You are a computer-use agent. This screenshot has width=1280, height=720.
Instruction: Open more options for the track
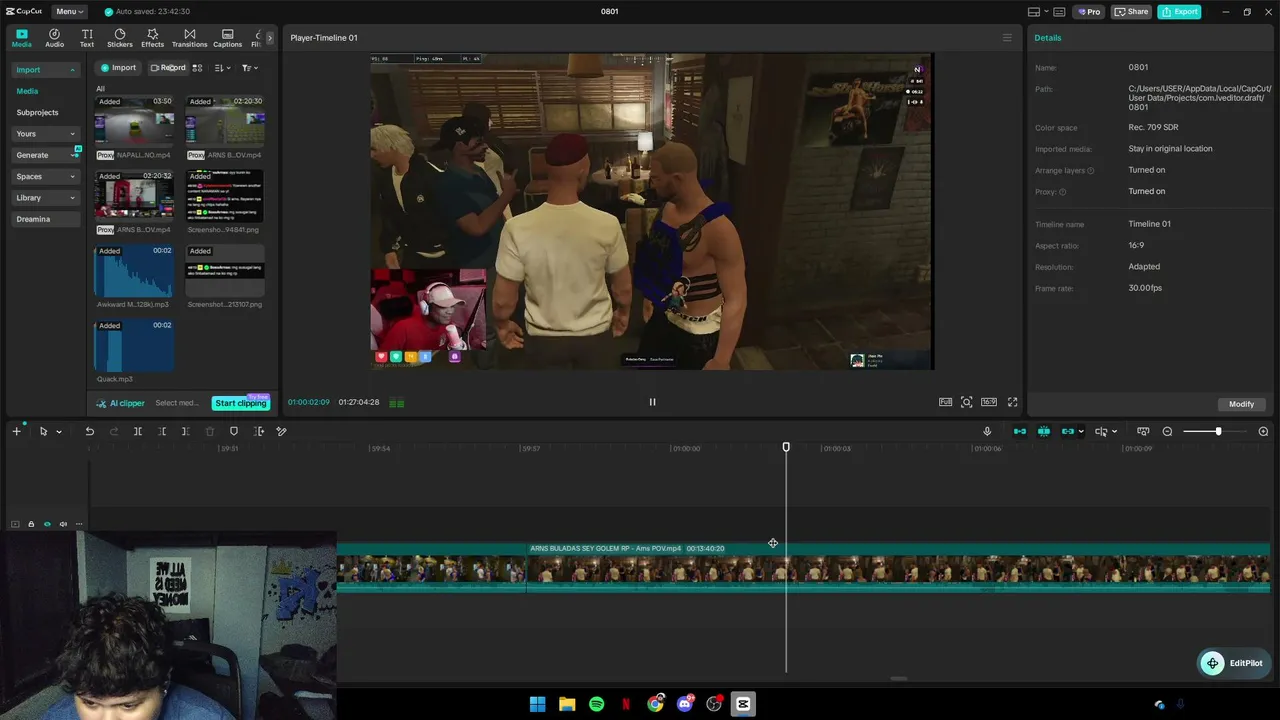coord(79,524)
